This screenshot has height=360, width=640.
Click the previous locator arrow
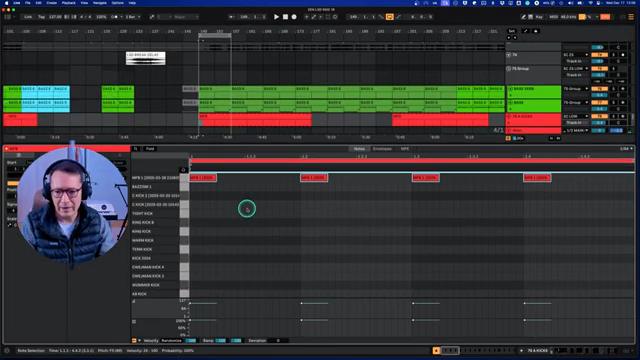point(509,38)
